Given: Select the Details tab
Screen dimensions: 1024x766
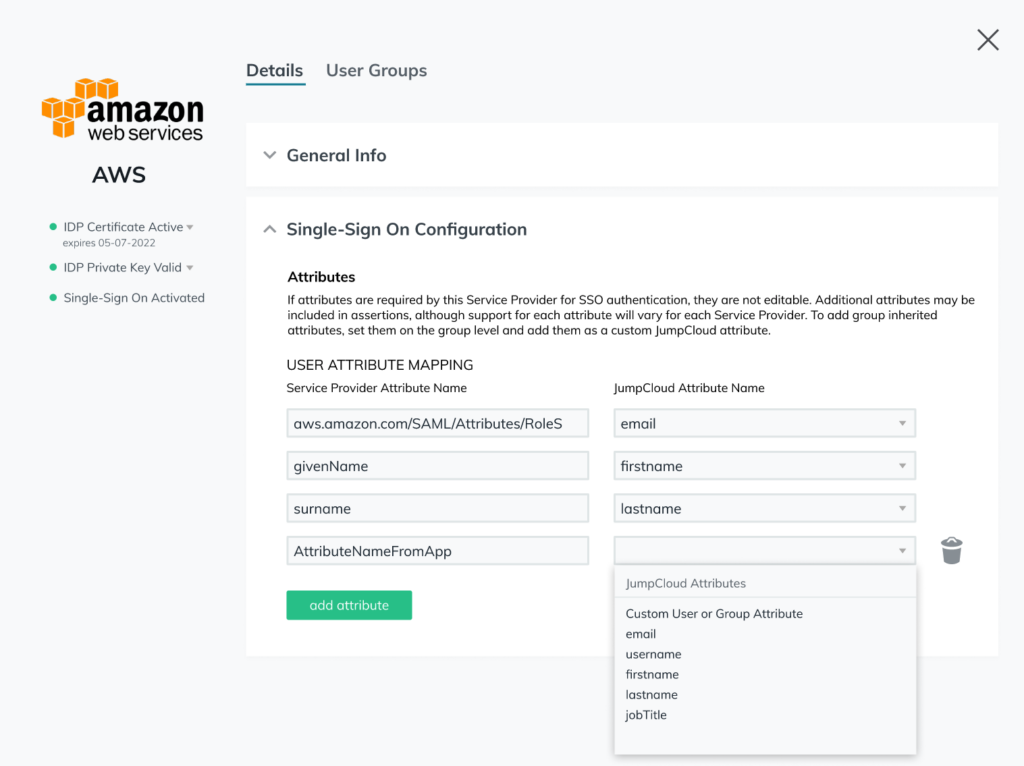Looking at the screenshot, I should point(274,71).
